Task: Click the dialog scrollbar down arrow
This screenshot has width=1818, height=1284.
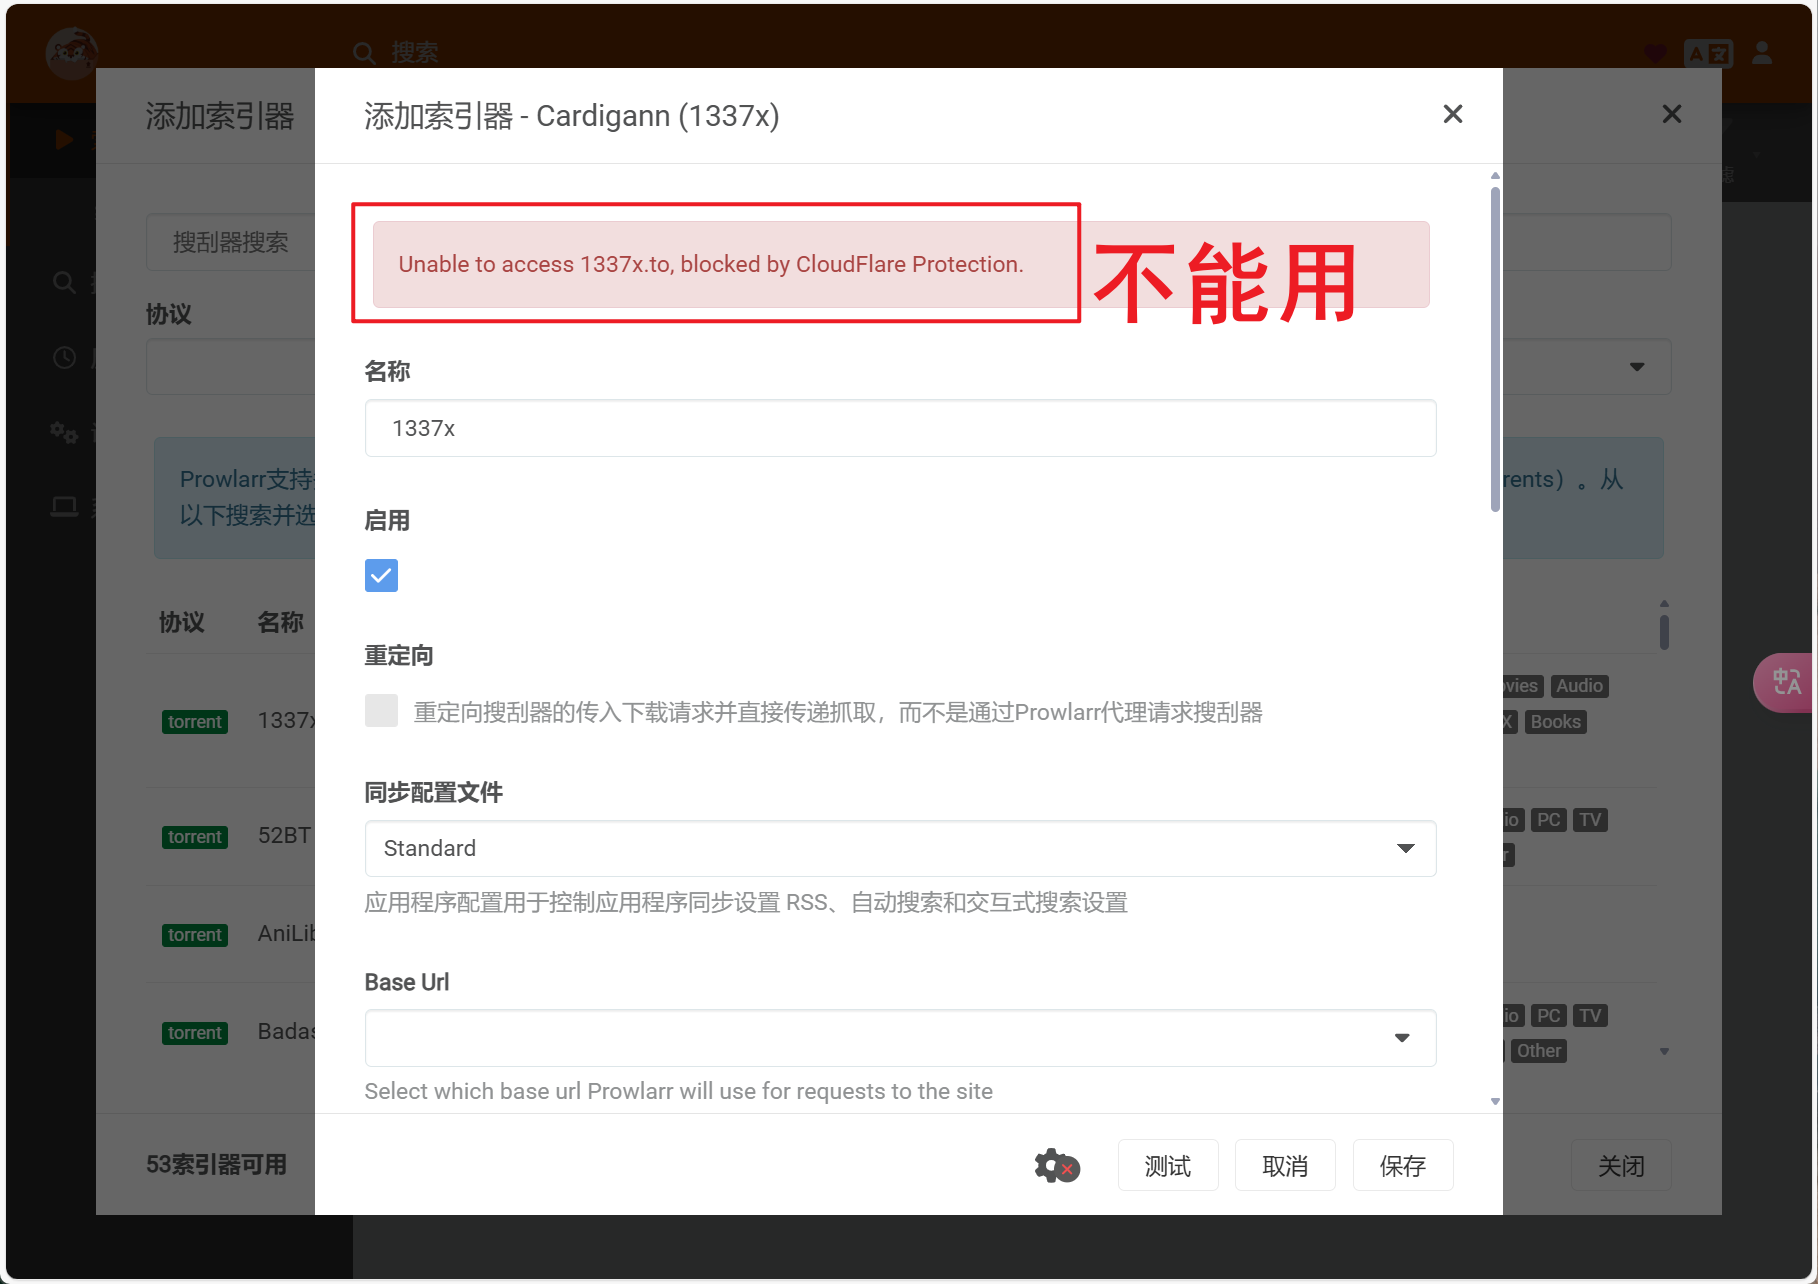Action: click(1495, 1101)
